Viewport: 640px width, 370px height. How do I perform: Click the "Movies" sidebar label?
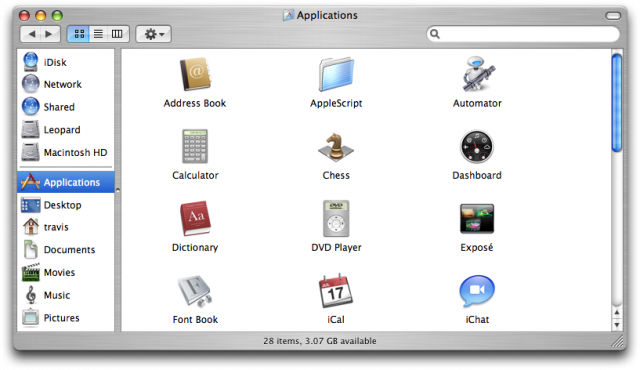[x=59, y=272]
